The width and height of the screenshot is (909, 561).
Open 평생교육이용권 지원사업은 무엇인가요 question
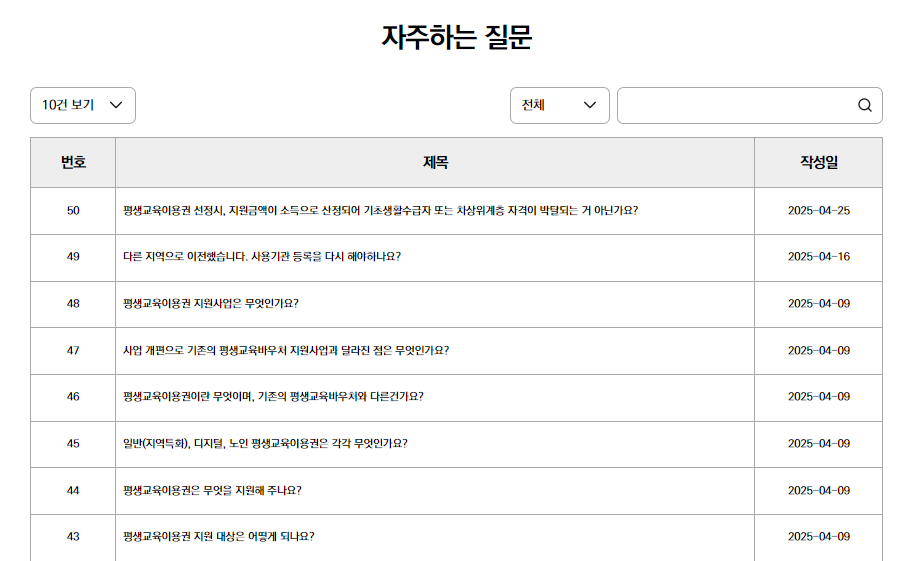pos(211,304)
